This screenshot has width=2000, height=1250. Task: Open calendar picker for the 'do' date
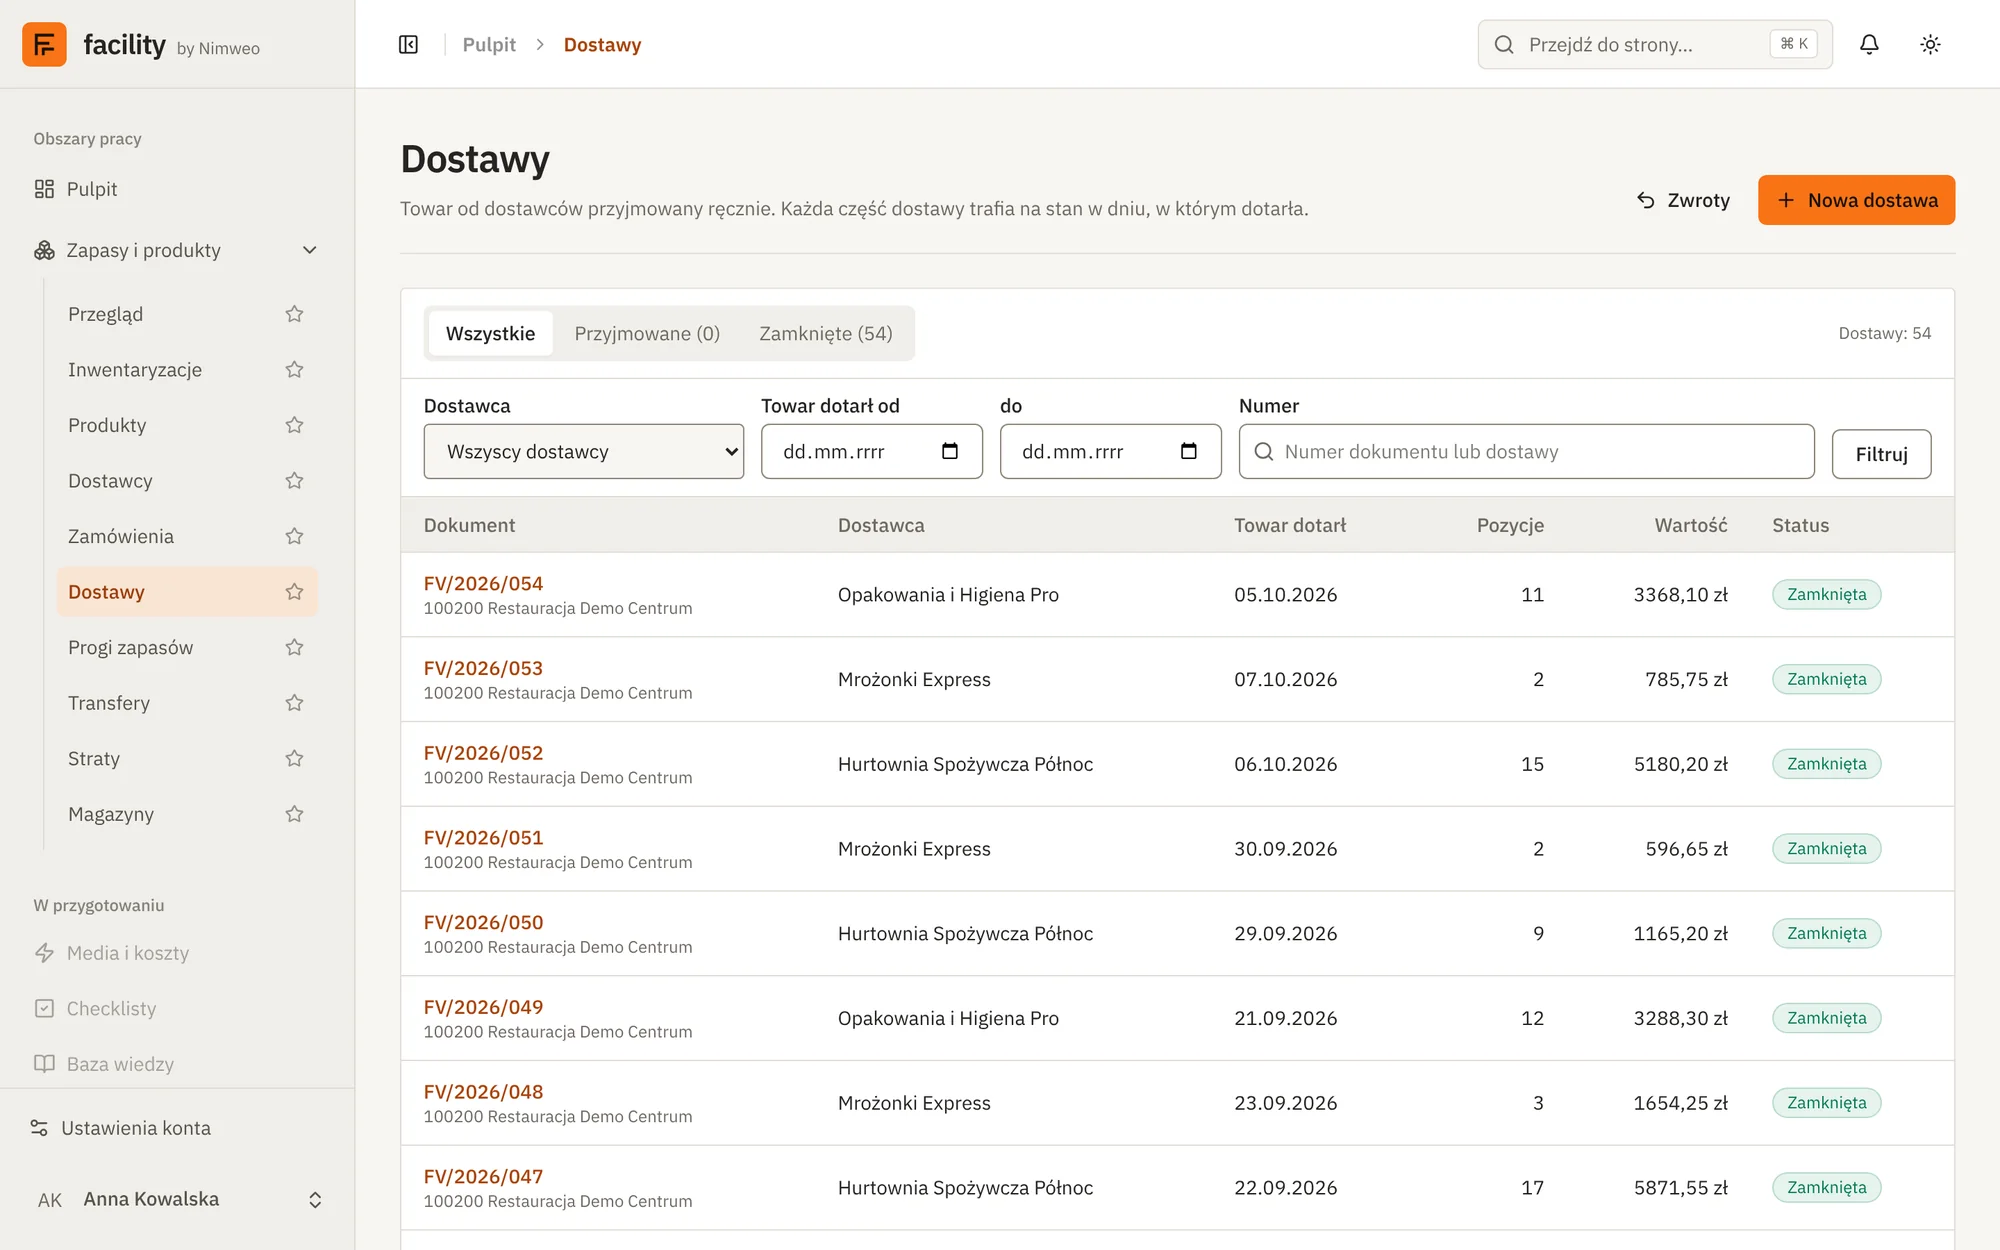1189,451
